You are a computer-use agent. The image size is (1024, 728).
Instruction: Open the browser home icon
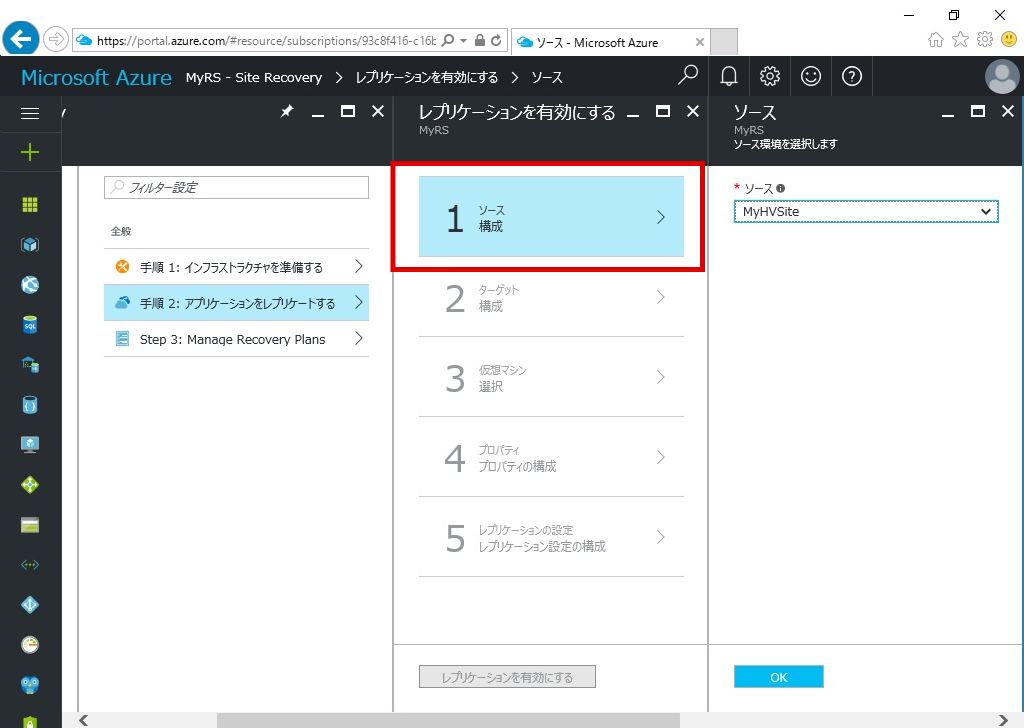(936, 40)
